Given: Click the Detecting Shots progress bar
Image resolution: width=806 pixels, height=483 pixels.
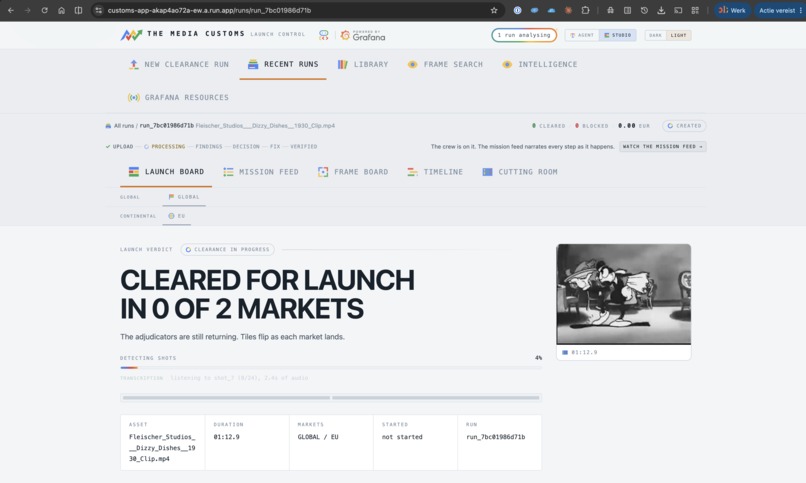Looking at the screenshot, I should click(331, 367).
